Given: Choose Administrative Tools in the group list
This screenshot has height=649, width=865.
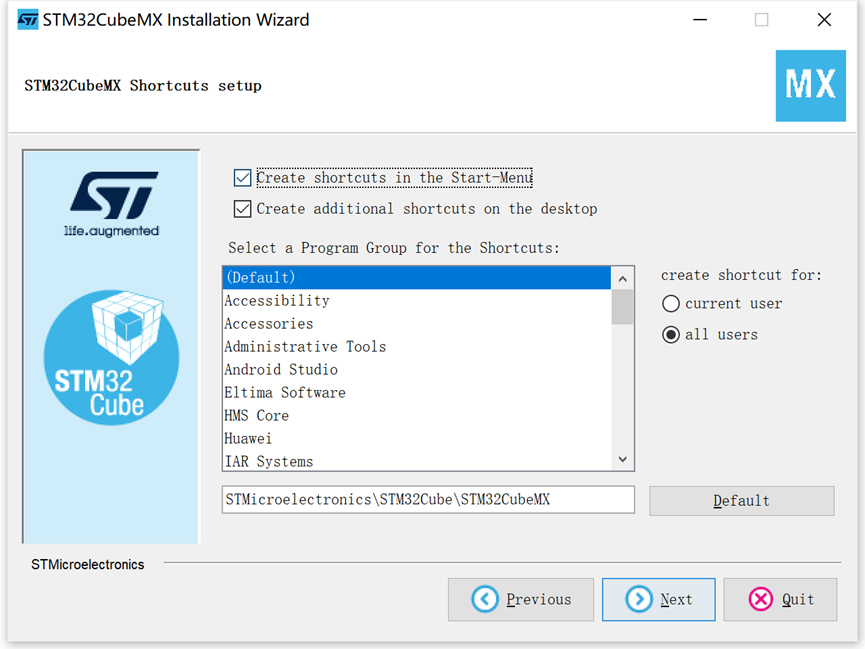Looking at the screenshot, I should 417,347.
